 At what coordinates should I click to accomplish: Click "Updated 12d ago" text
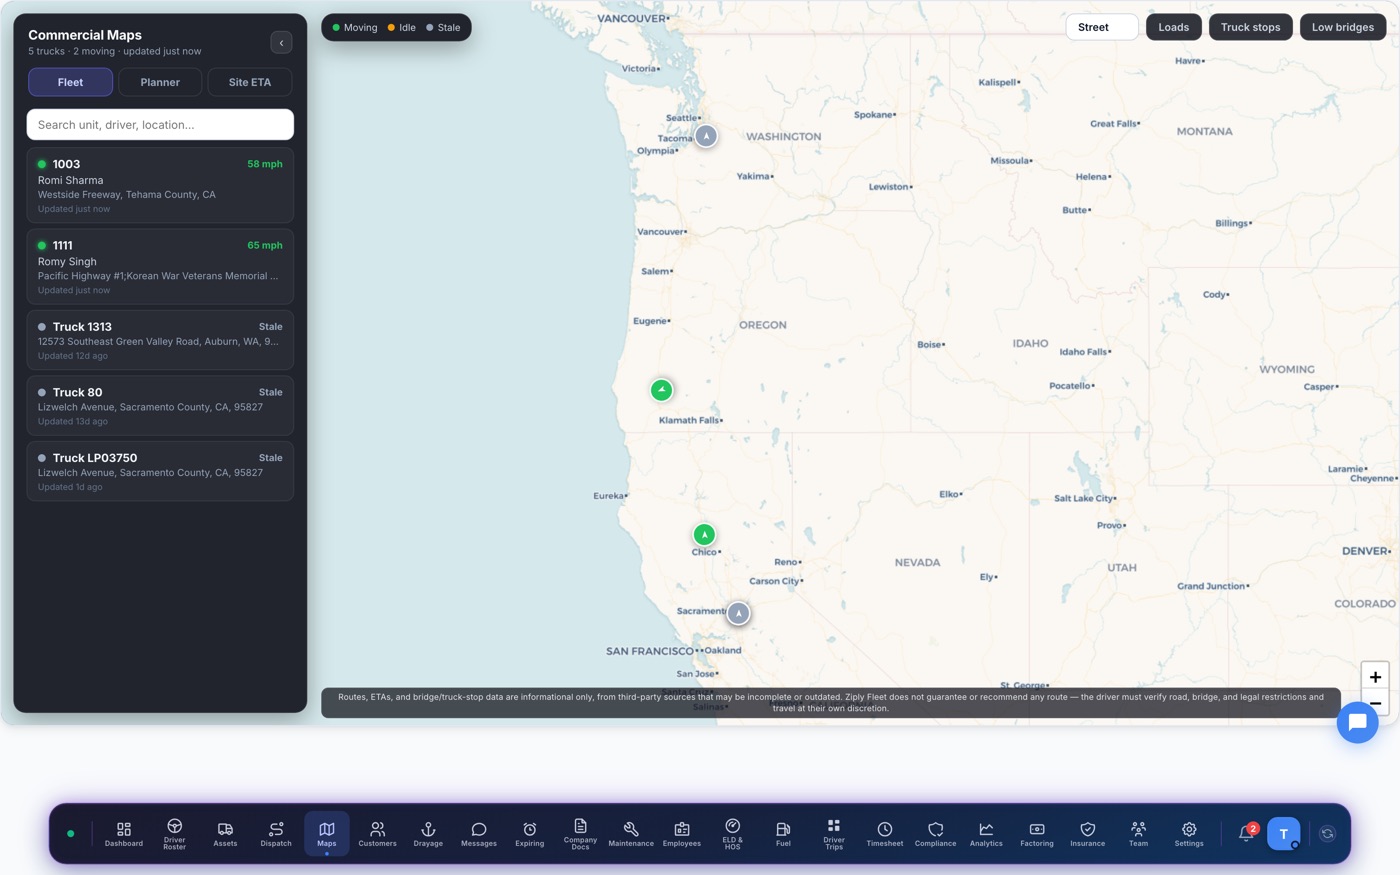pos(73,356)
